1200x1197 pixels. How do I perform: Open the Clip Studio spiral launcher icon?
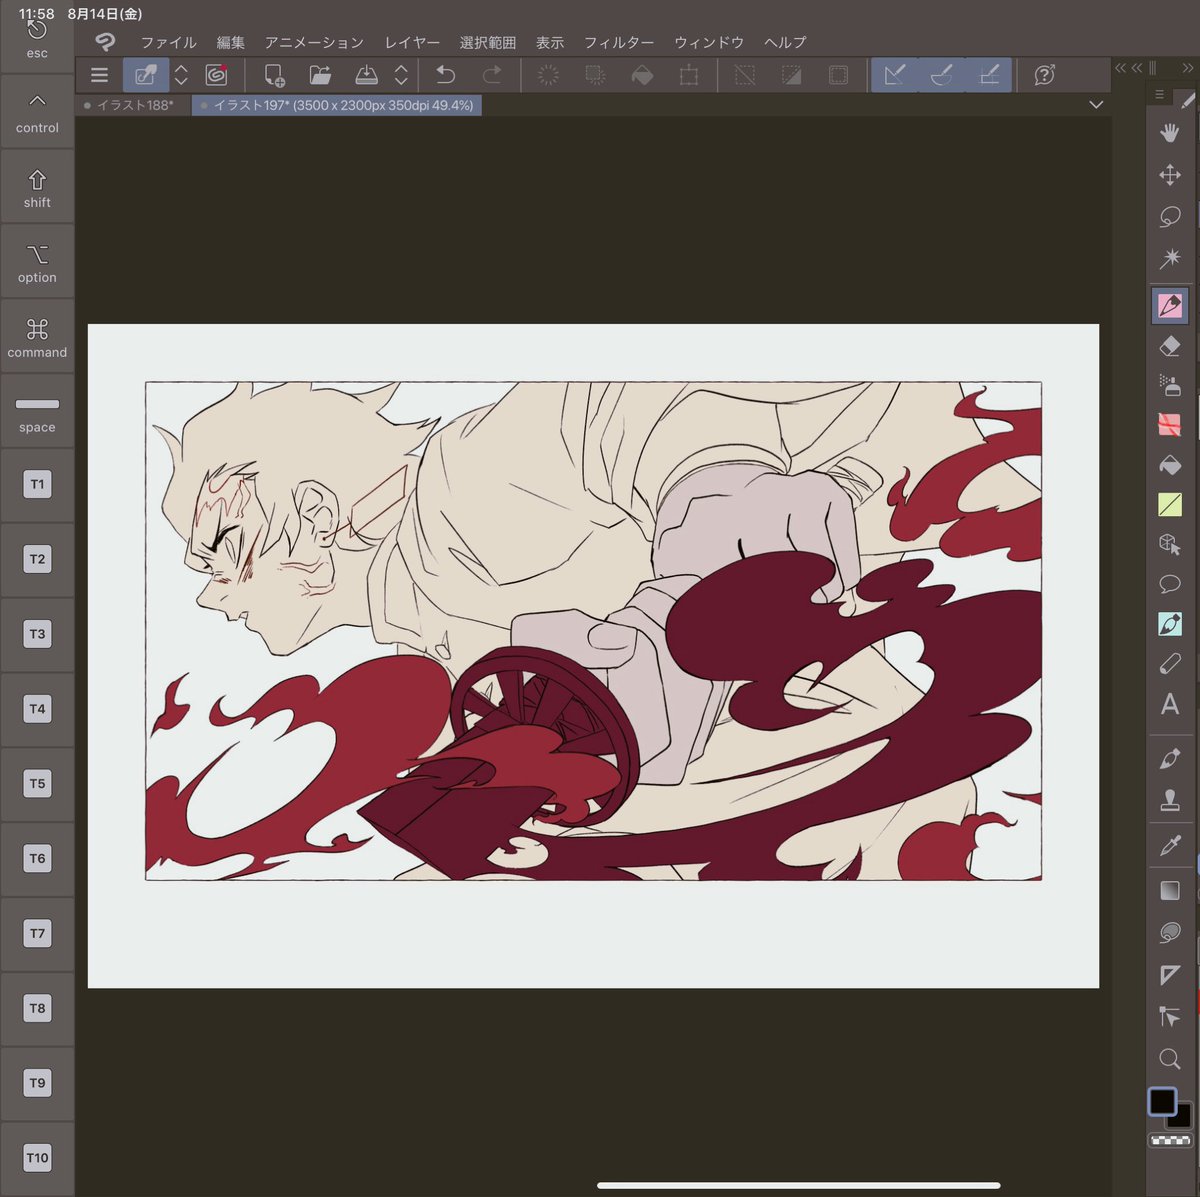pos(216,75)
